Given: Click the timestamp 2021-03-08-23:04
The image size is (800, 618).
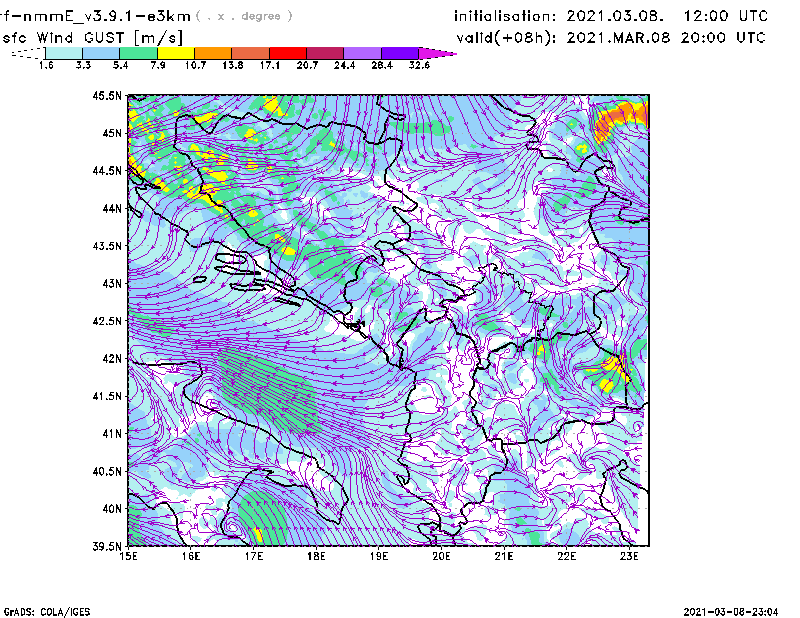Looking at the screenshot, I should [731, 612].
